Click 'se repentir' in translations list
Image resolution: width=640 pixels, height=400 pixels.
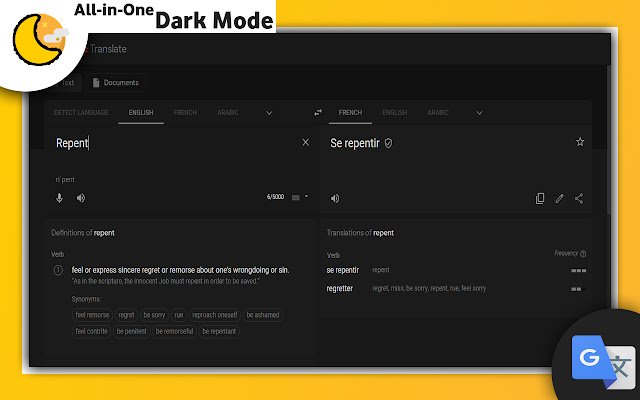pos(342,270)
